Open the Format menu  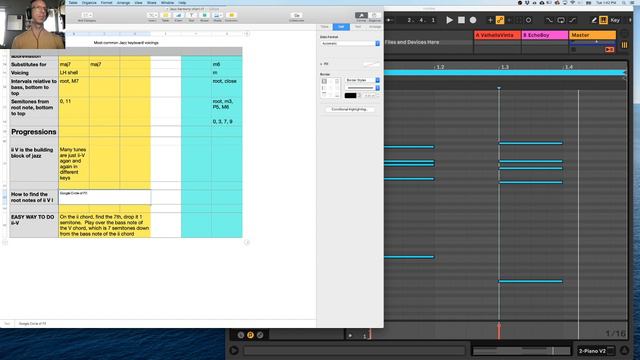pos(107,2)
